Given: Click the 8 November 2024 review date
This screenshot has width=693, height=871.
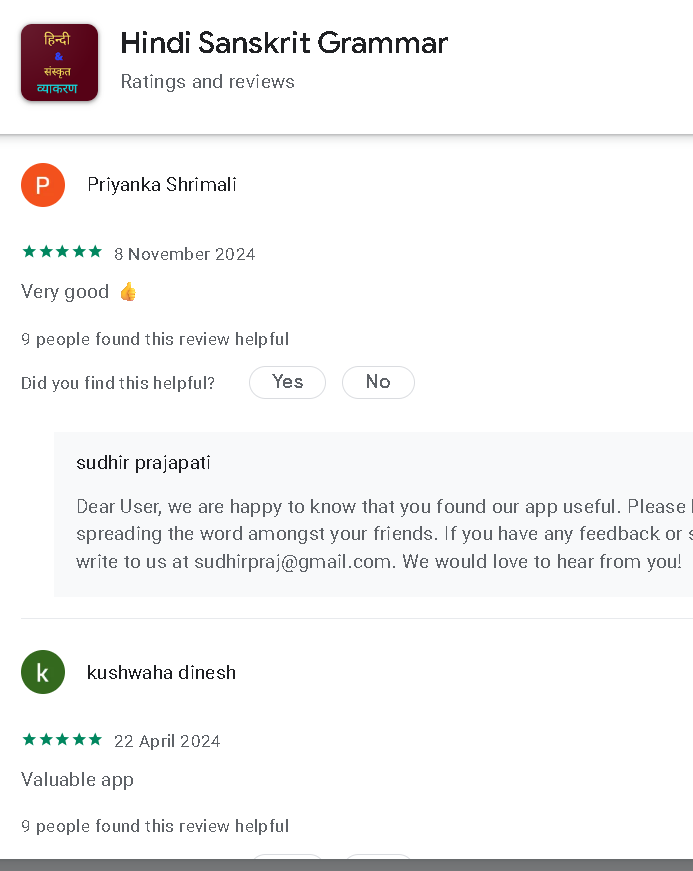Looking at the screenshot, I should (x=185, y=254).
